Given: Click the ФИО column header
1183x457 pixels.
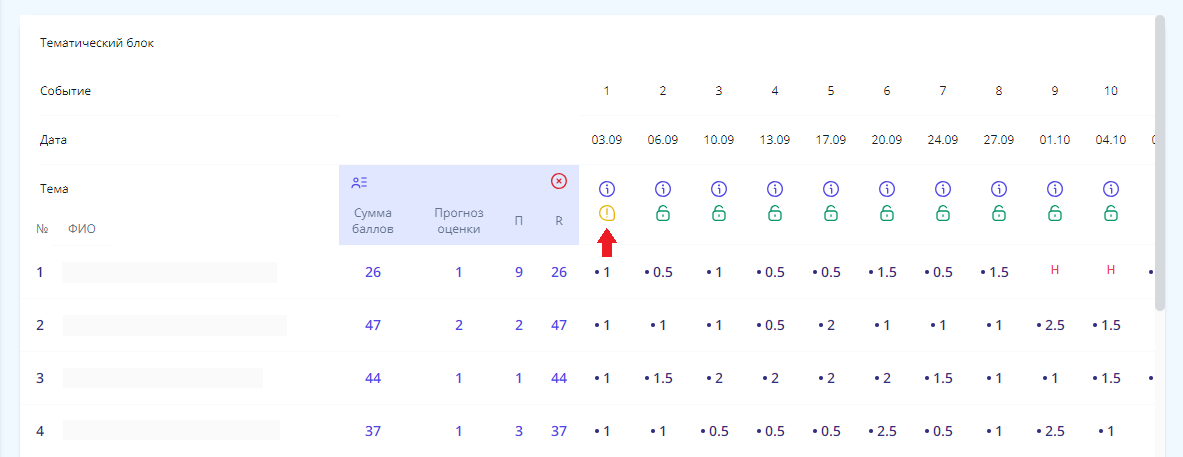Looking at the screenshot, I should (82, 228).
